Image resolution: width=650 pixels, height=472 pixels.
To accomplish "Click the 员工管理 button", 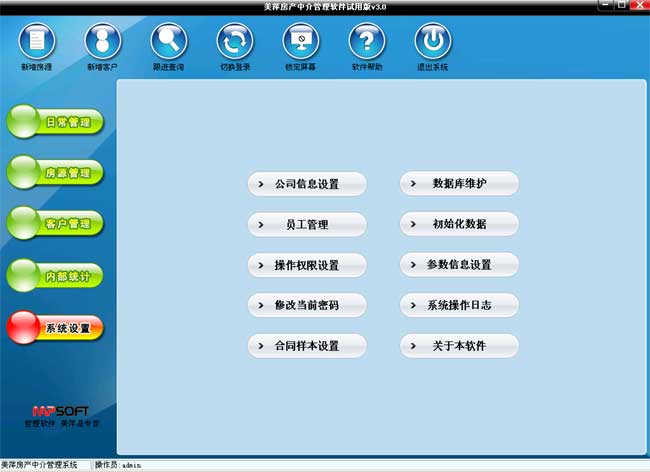I will 307,225.
